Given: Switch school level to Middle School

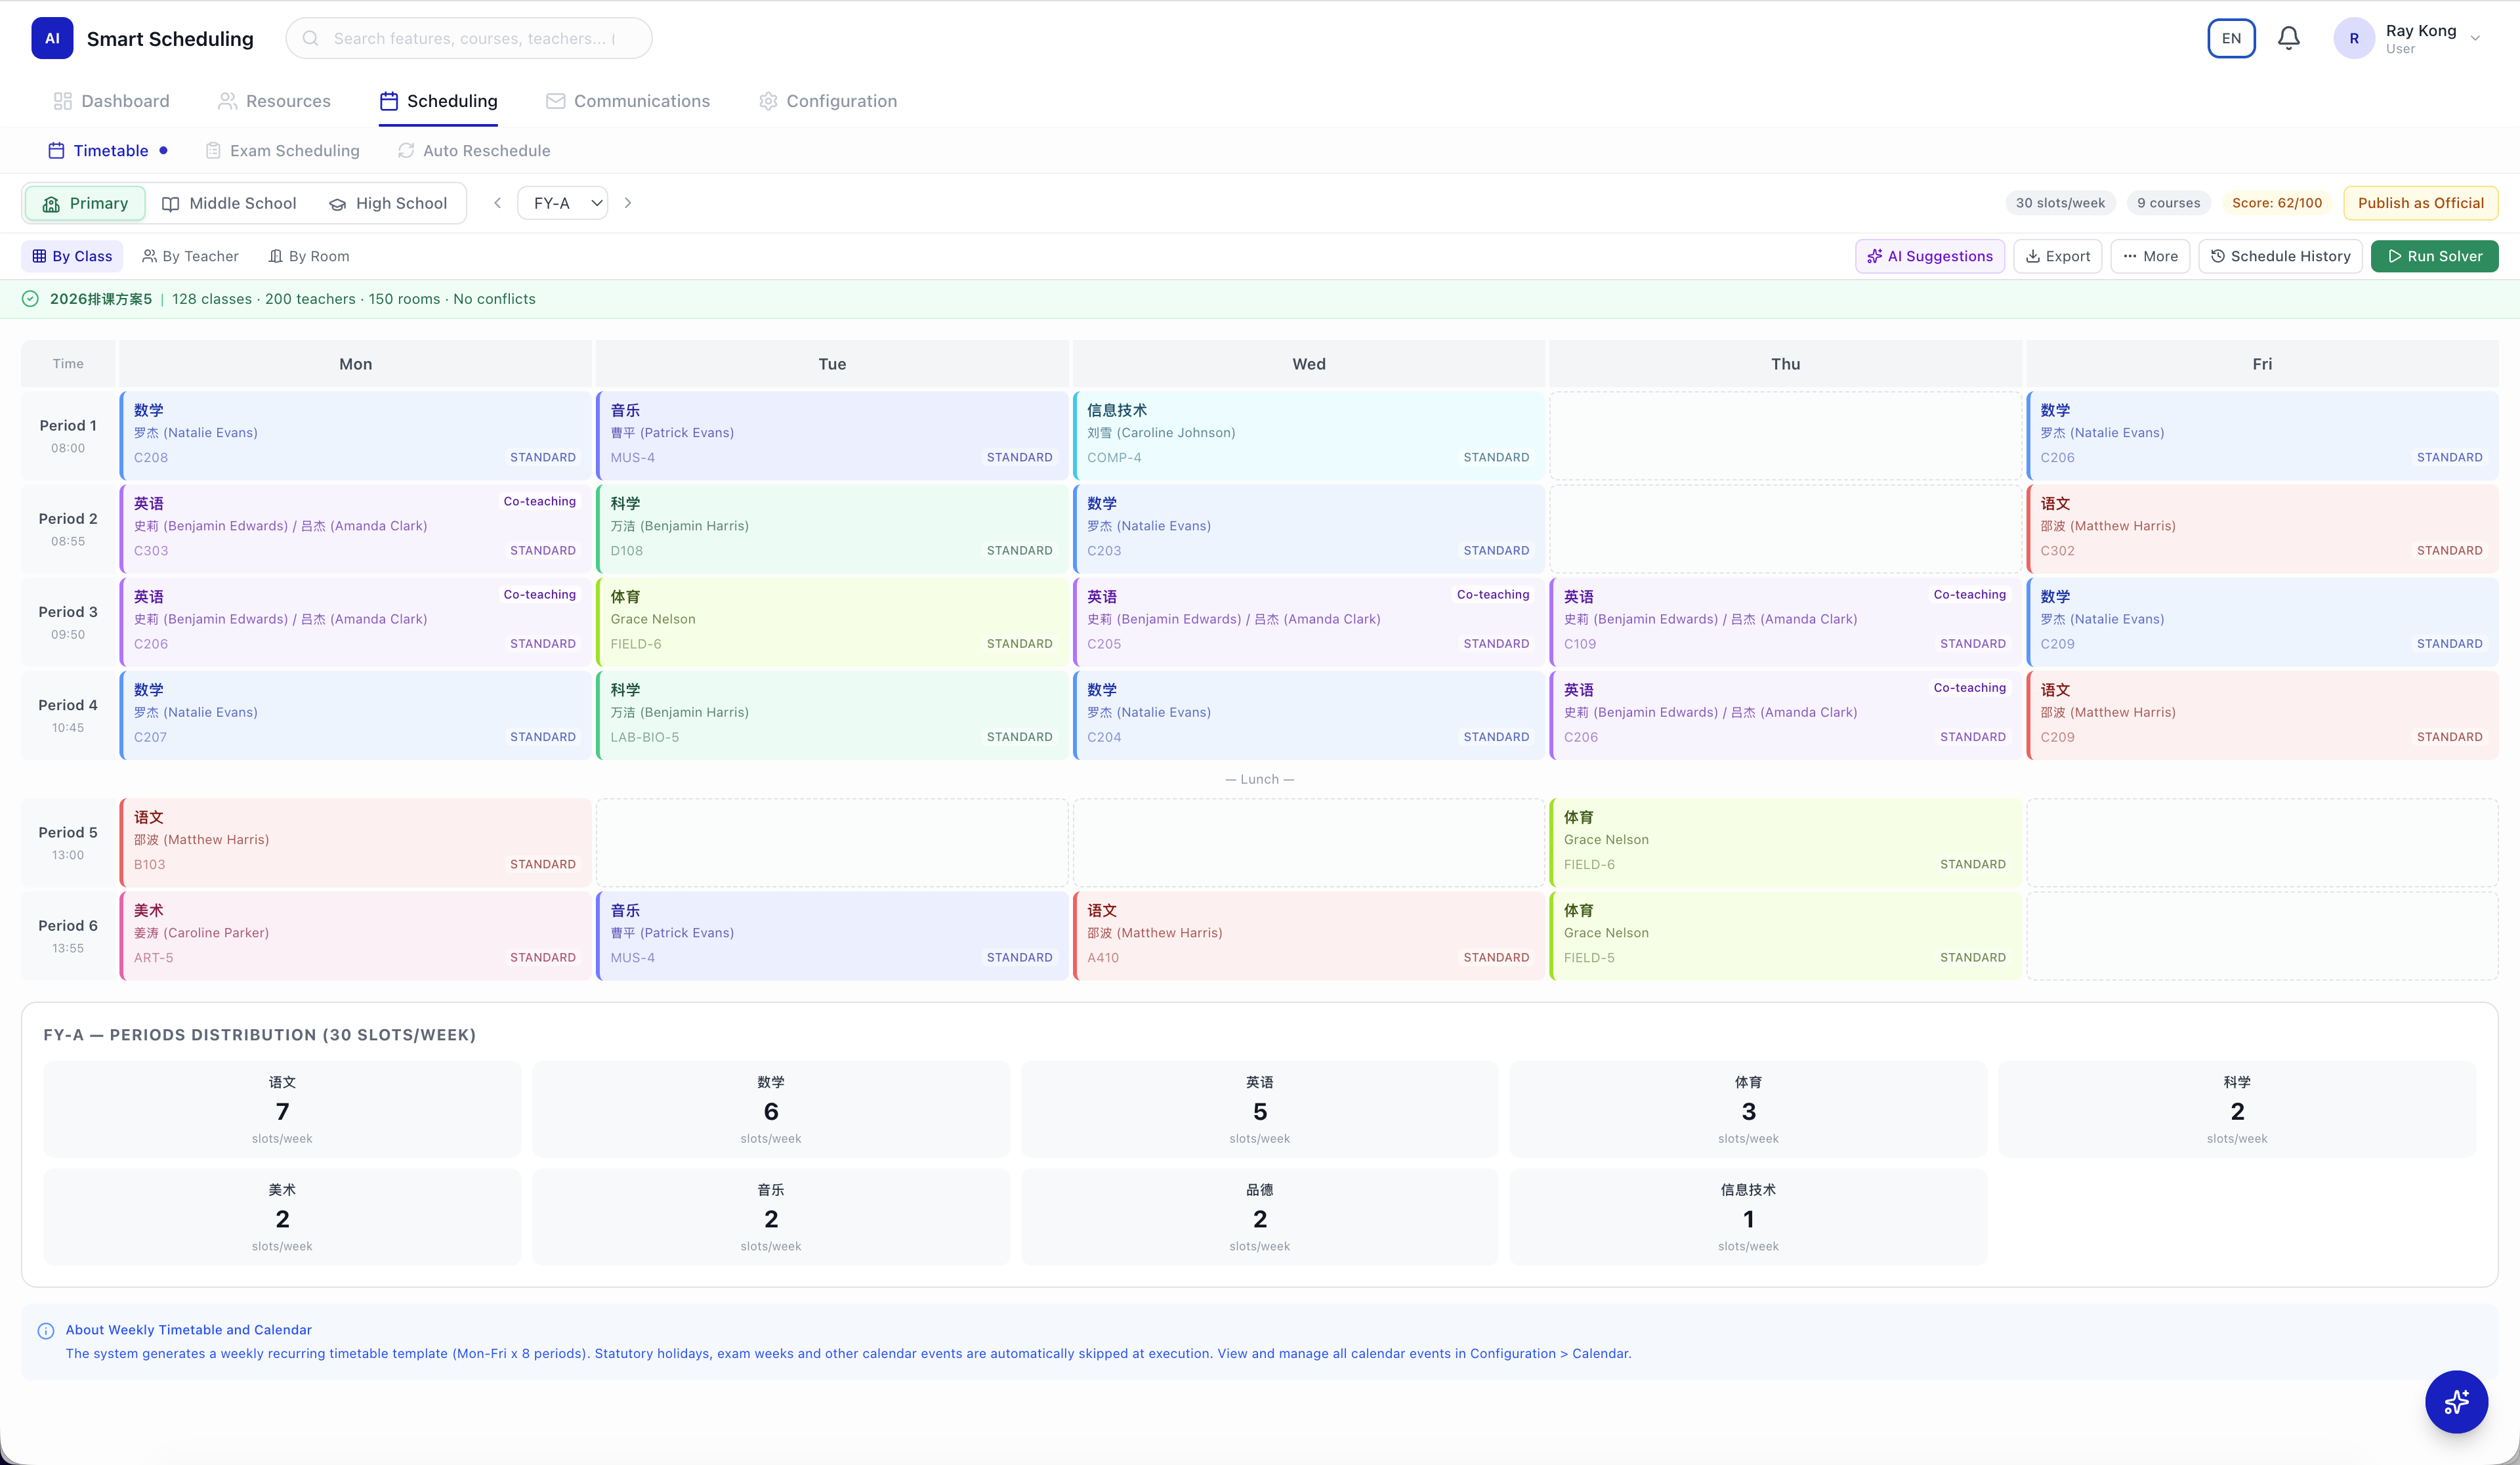Looking at the screenshot, I should 229,203.
